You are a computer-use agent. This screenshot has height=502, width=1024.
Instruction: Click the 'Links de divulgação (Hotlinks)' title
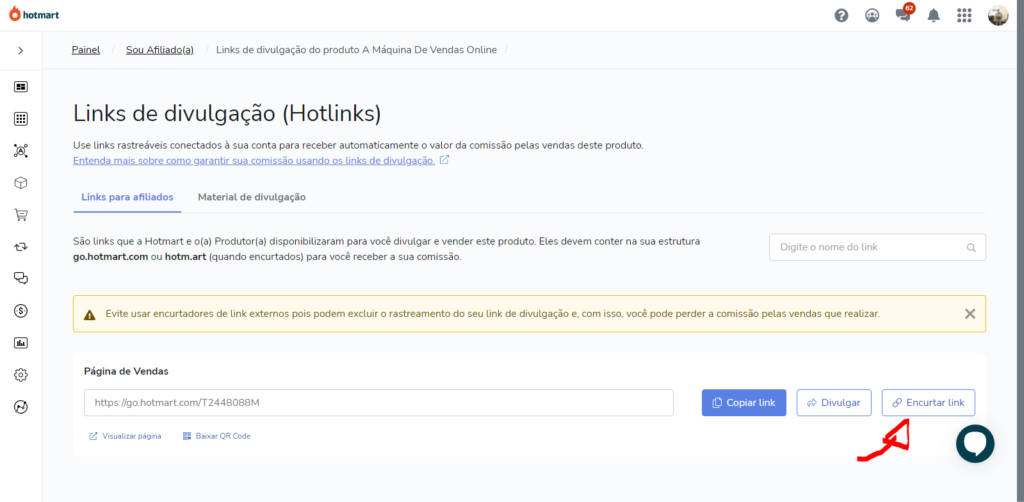[227, 114]
